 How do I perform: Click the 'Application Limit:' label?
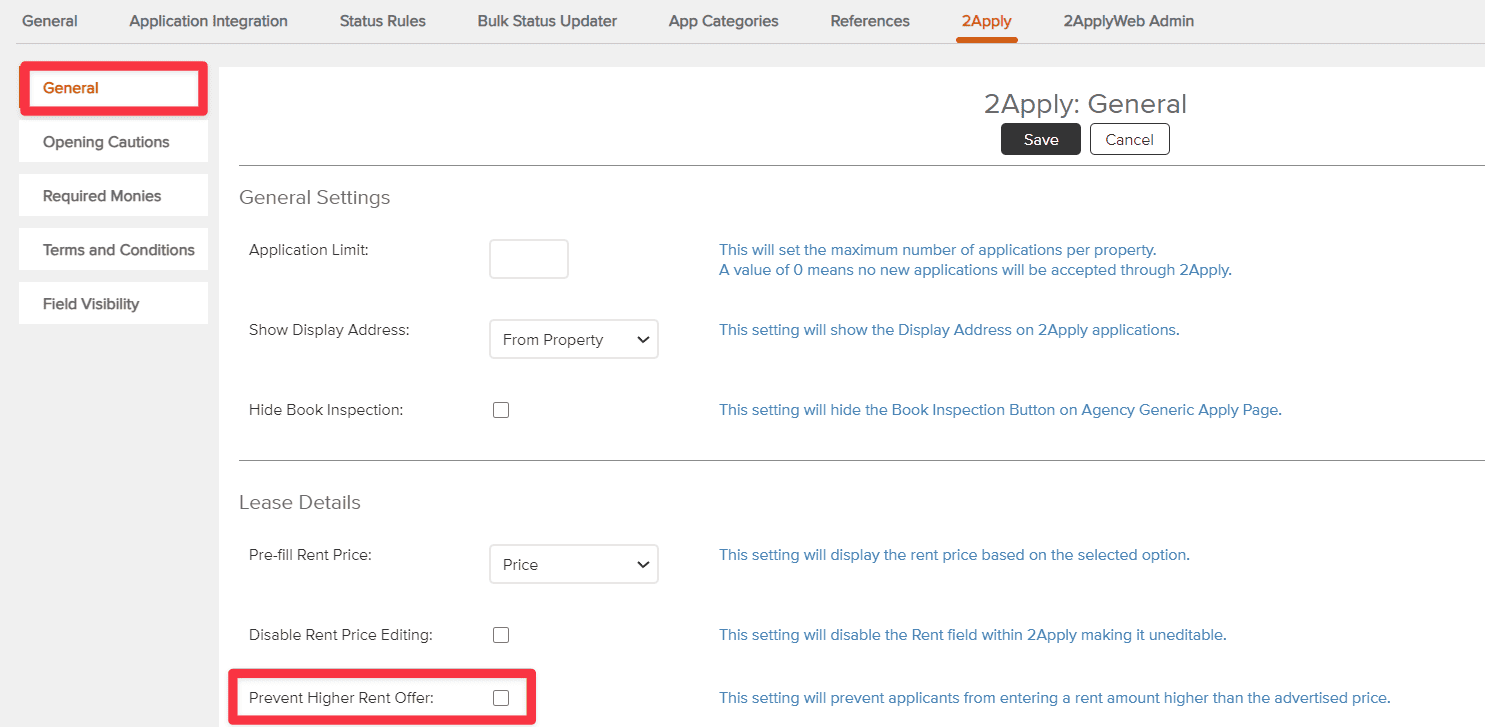(x=309, y=249)
